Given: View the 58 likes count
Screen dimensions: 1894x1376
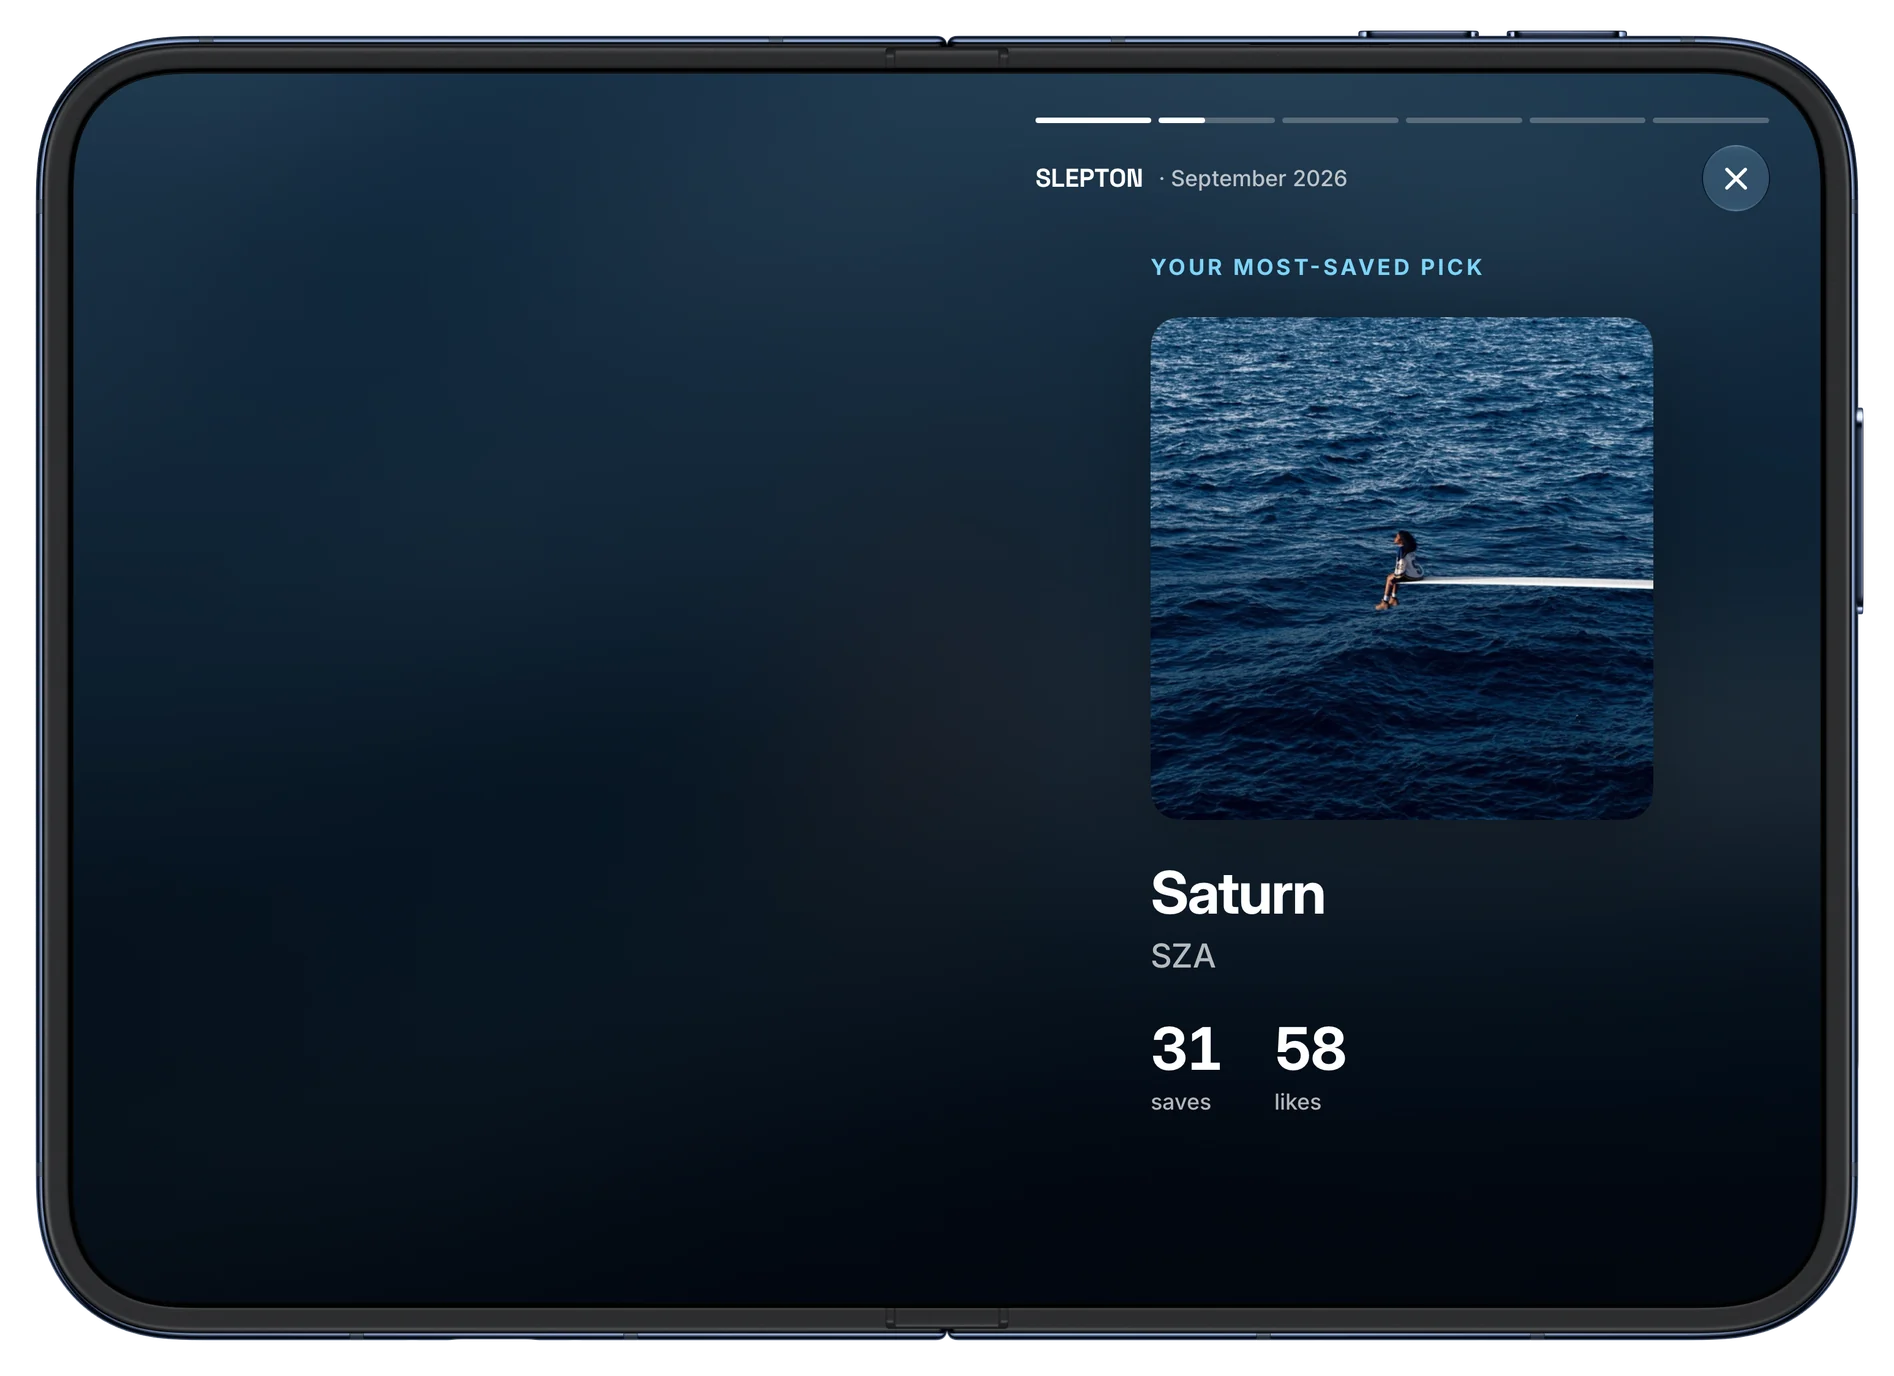Looking at the screenshot, I should tap(1310, 1048).
